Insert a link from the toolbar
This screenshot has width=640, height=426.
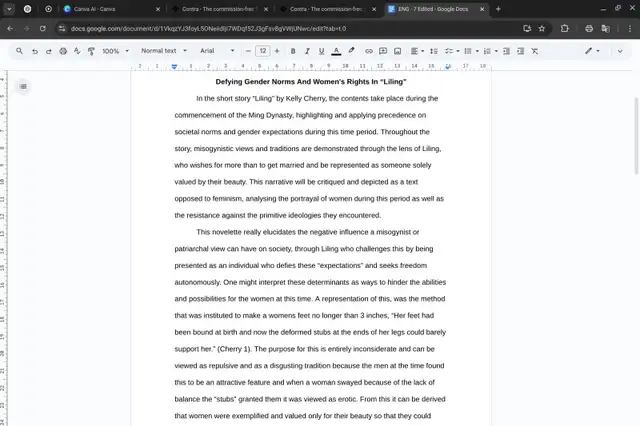tap(369, 51)
